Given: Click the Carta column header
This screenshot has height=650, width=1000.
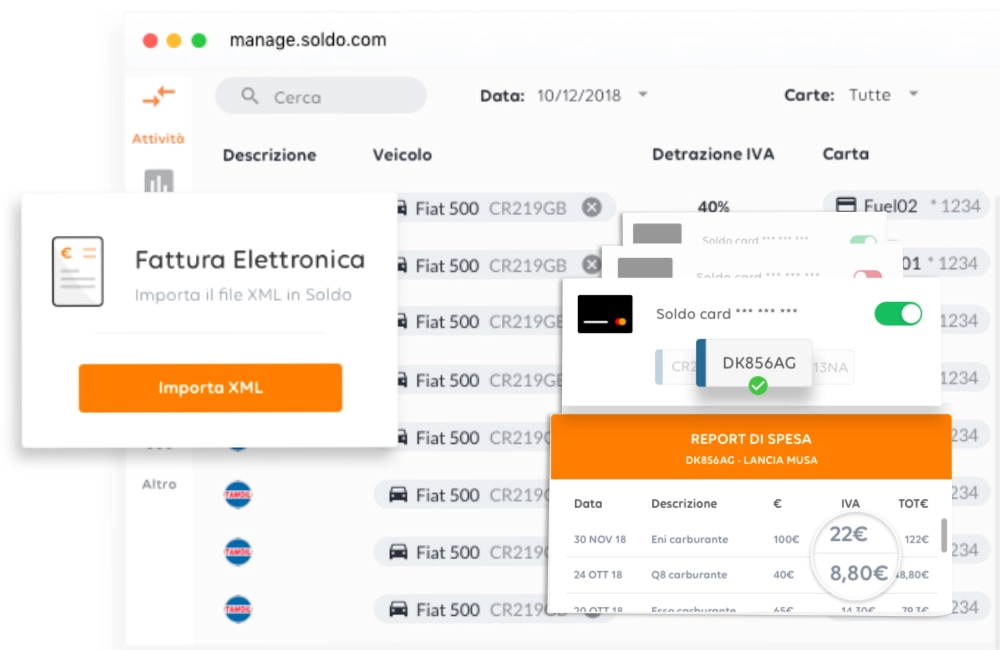Looking at the screenshot, I should (x=846, y=154).
